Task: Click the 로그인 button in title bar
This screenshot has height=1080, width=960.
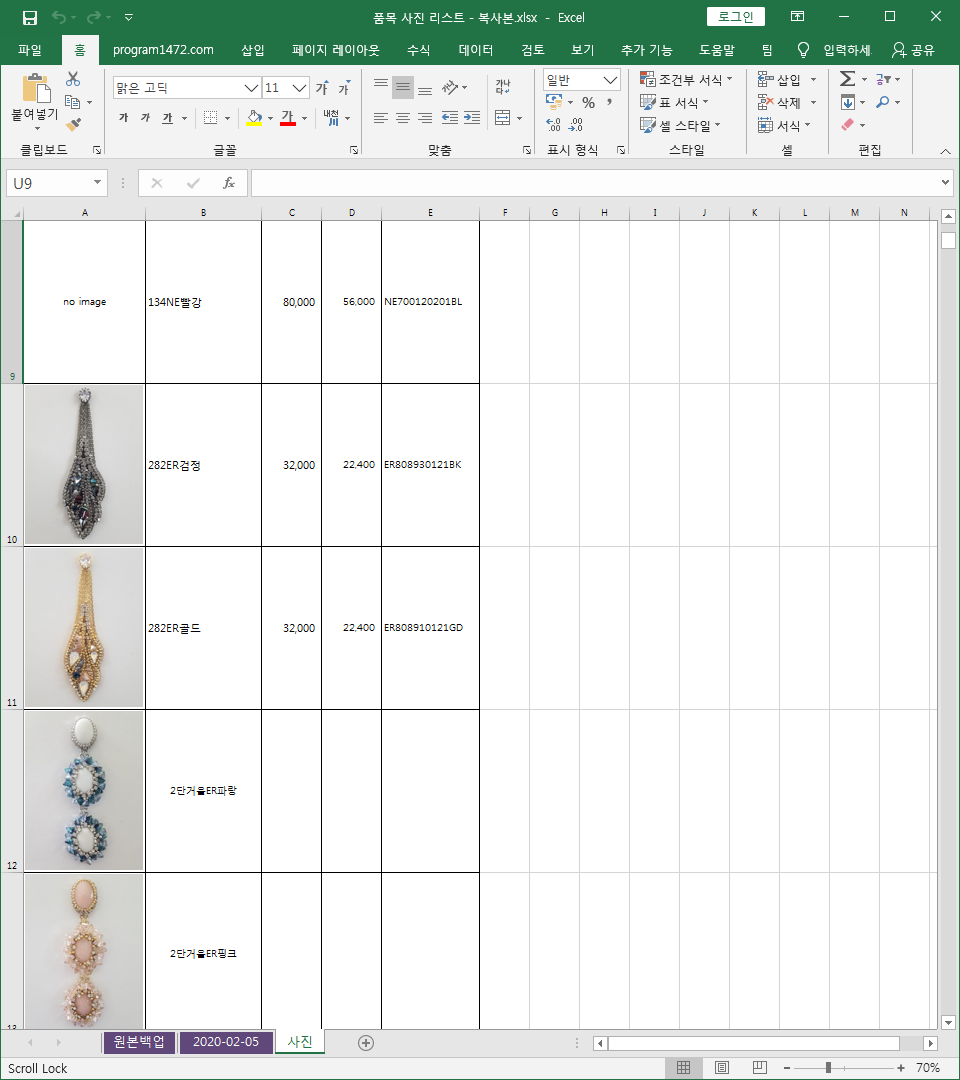Action: pos(736,17)
